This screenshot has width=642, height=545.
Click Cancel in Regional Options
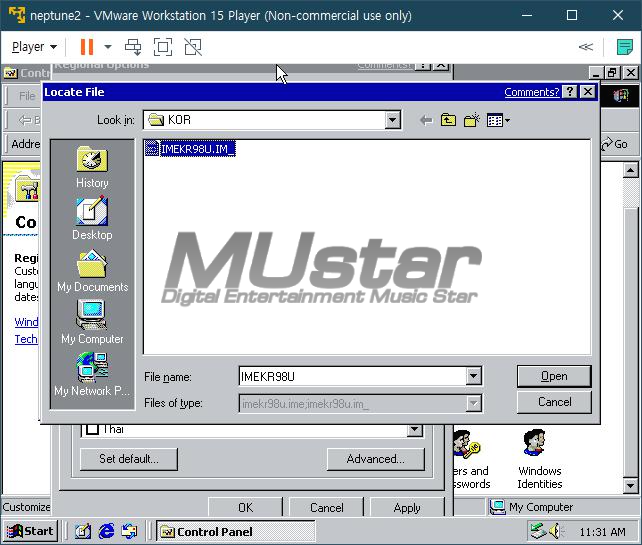point(326,508)
